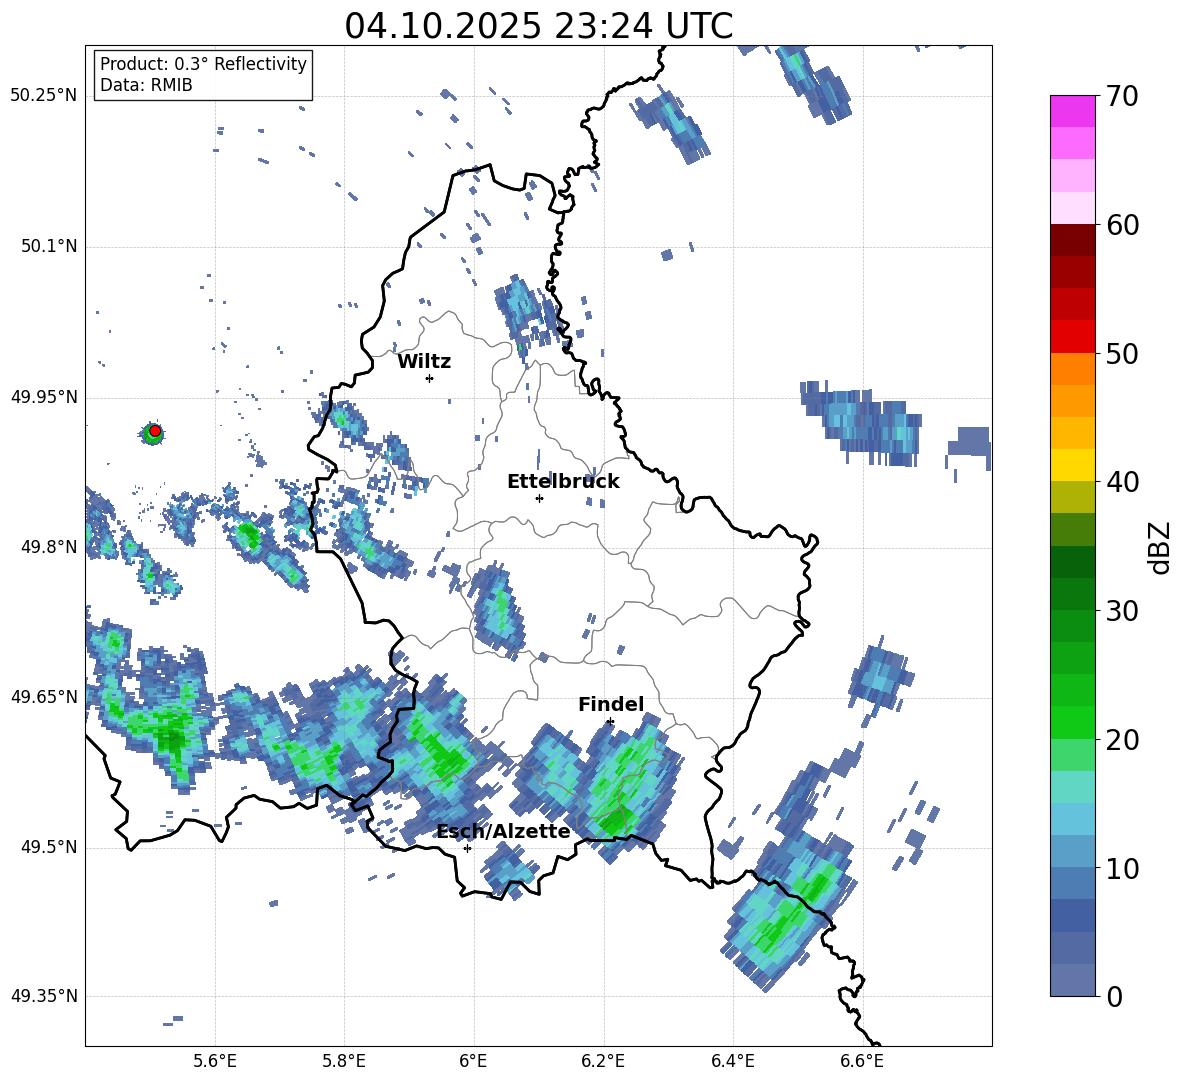Image resolution: width=1184 pixels, height=1081 pixels.
Task: Click the 30 colorbar tick label
Action: 1122,611
